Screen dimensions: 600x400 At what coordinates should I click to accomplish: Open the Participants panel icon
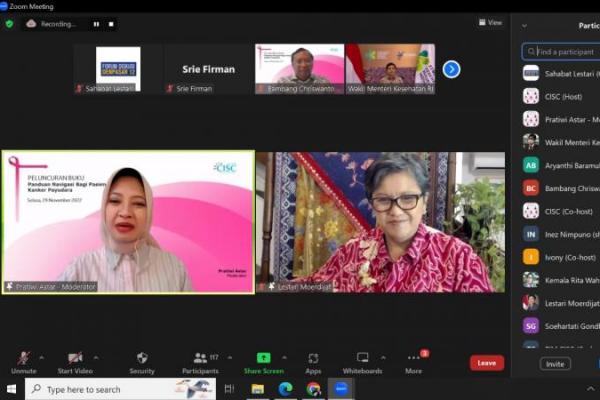point(199,358)
